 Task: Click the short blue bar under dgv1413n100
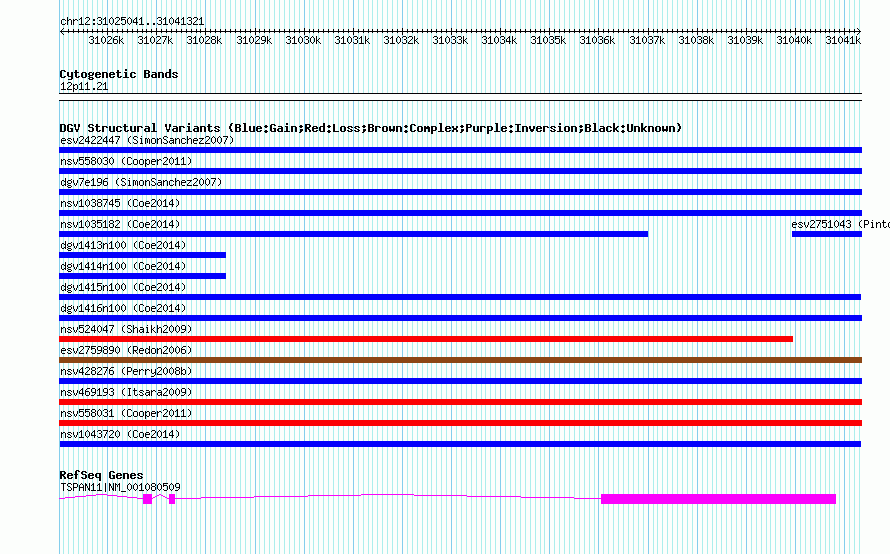142,255
